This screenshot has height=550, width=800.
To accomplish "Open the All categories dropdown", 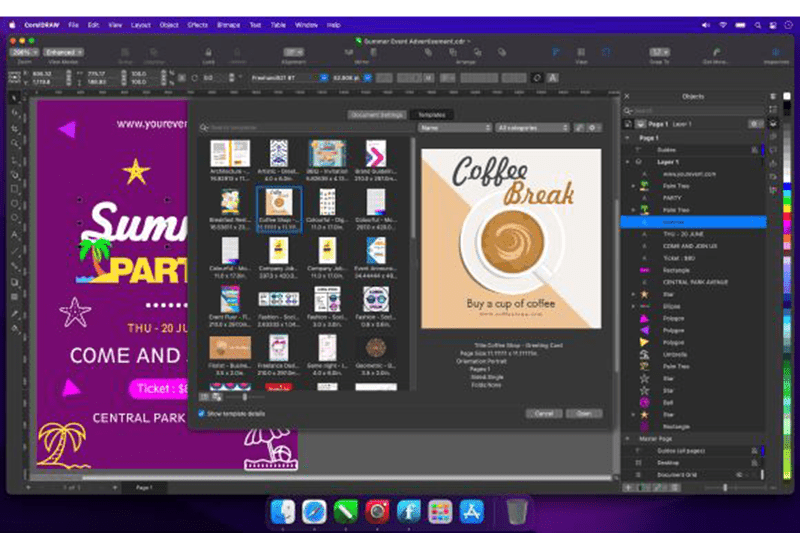I will [532, 128].
